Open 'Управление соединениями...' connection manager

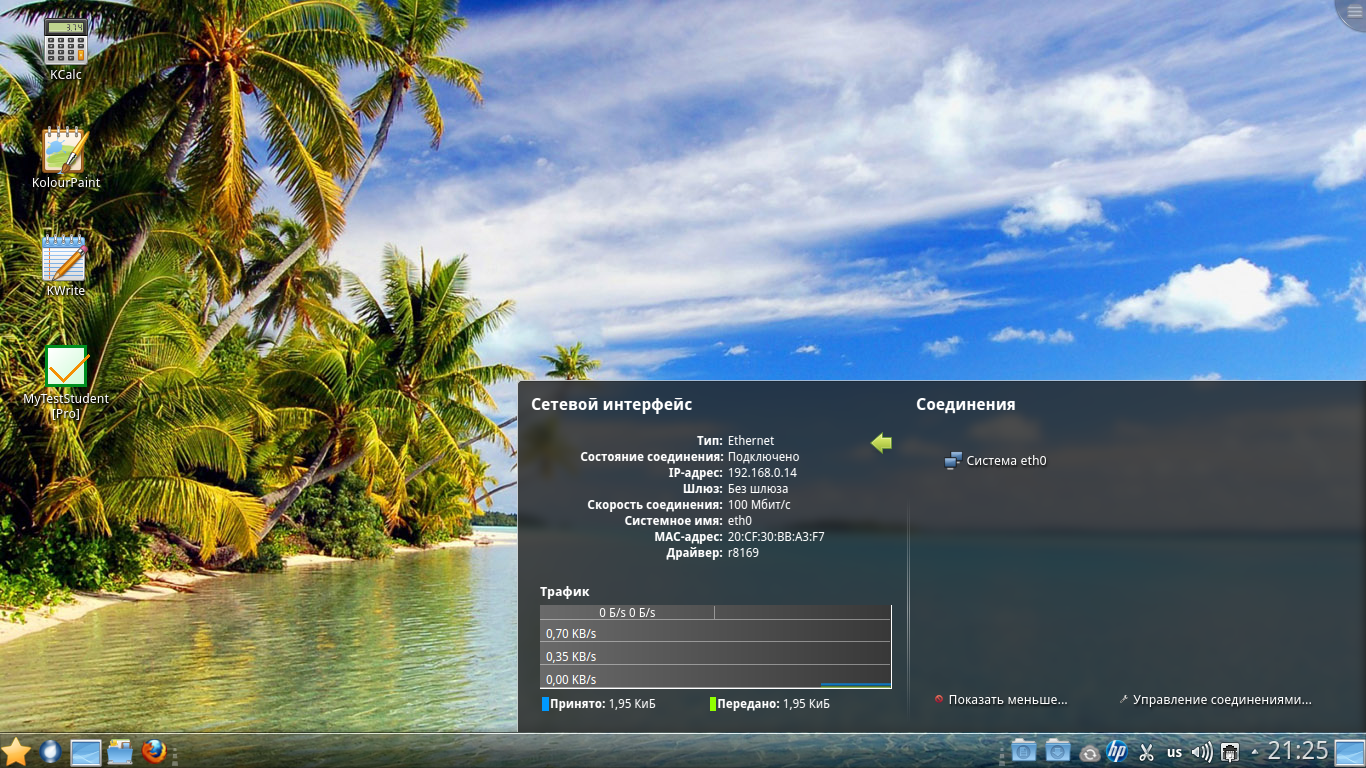pos(1215,700)
